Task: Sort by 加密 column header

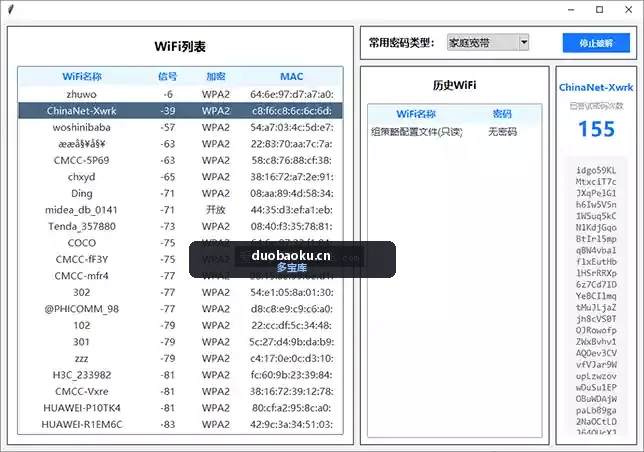Action: 216,76
